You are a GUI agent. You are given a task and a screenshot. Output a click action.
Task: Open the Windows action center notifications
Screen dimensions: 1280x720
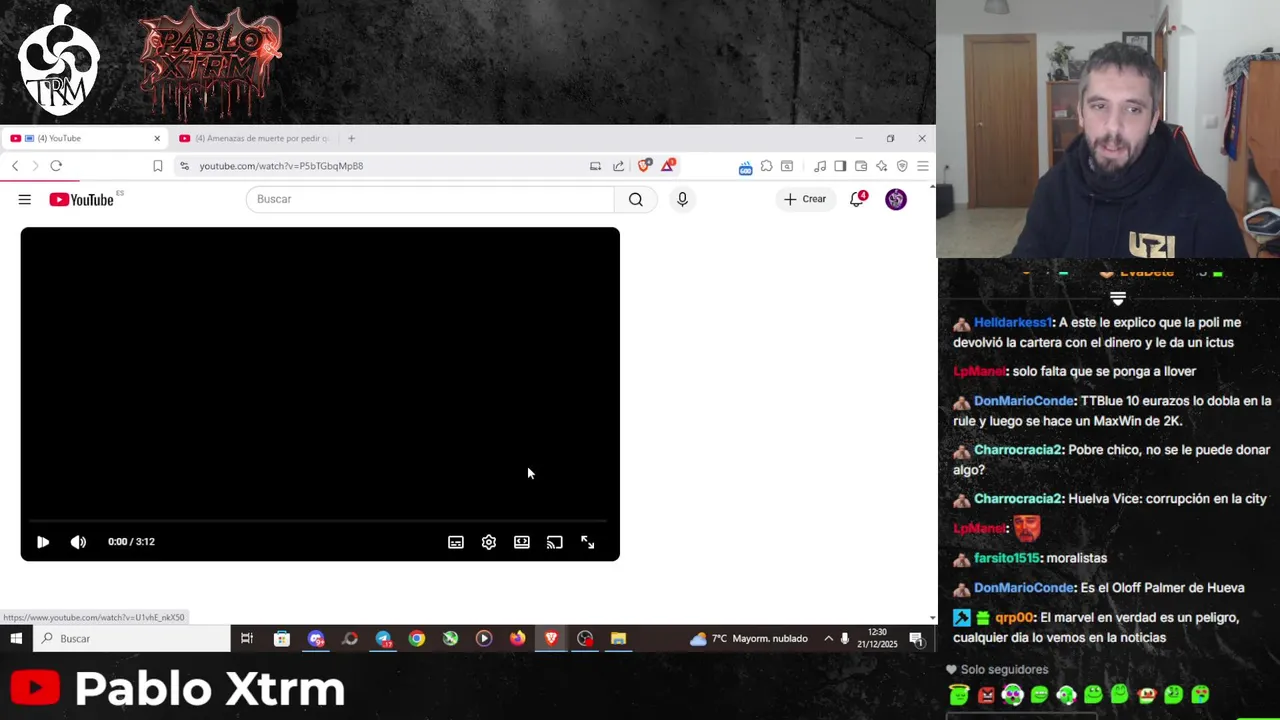coord(916,639)
